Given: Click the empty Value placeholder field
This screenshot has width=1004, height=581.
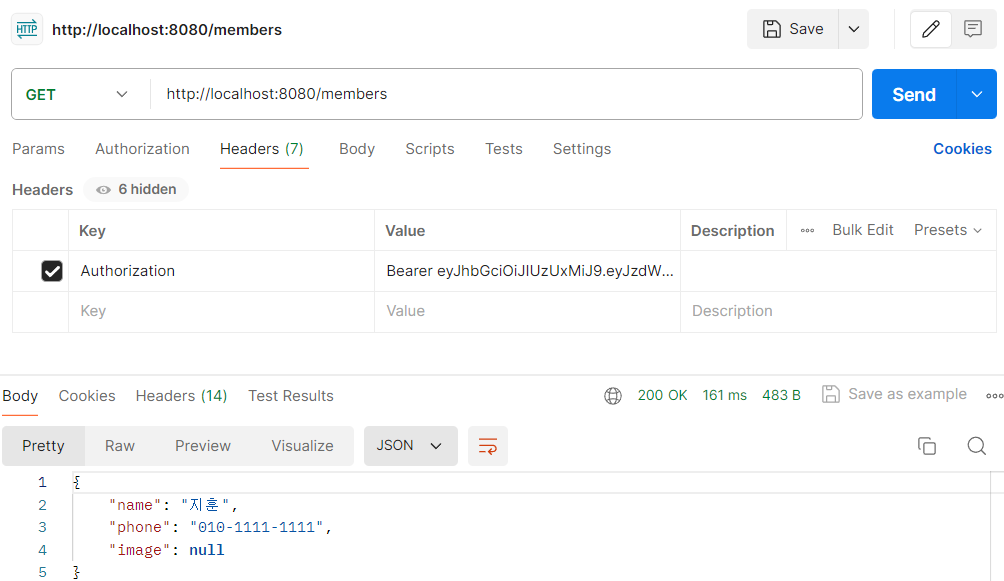Looking at the screenshot, I should click(527, 311).
